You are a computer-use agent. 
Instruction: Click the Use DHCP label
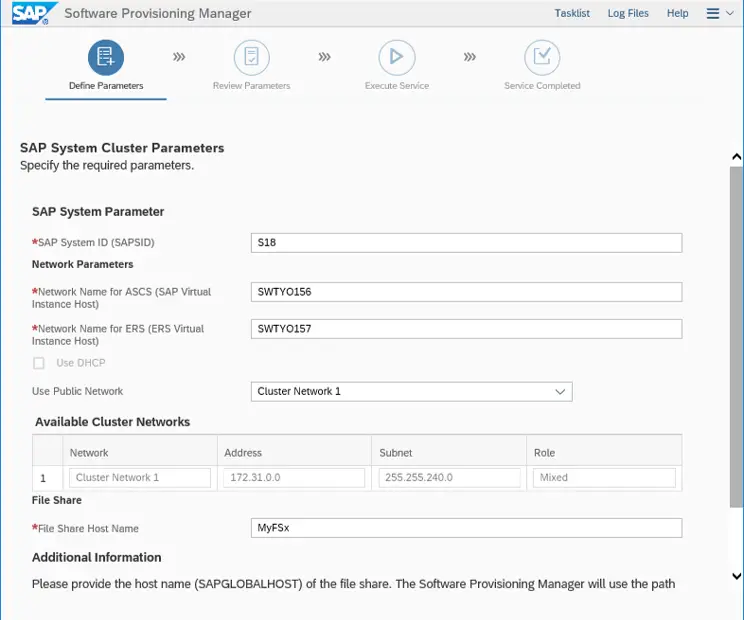81,363
